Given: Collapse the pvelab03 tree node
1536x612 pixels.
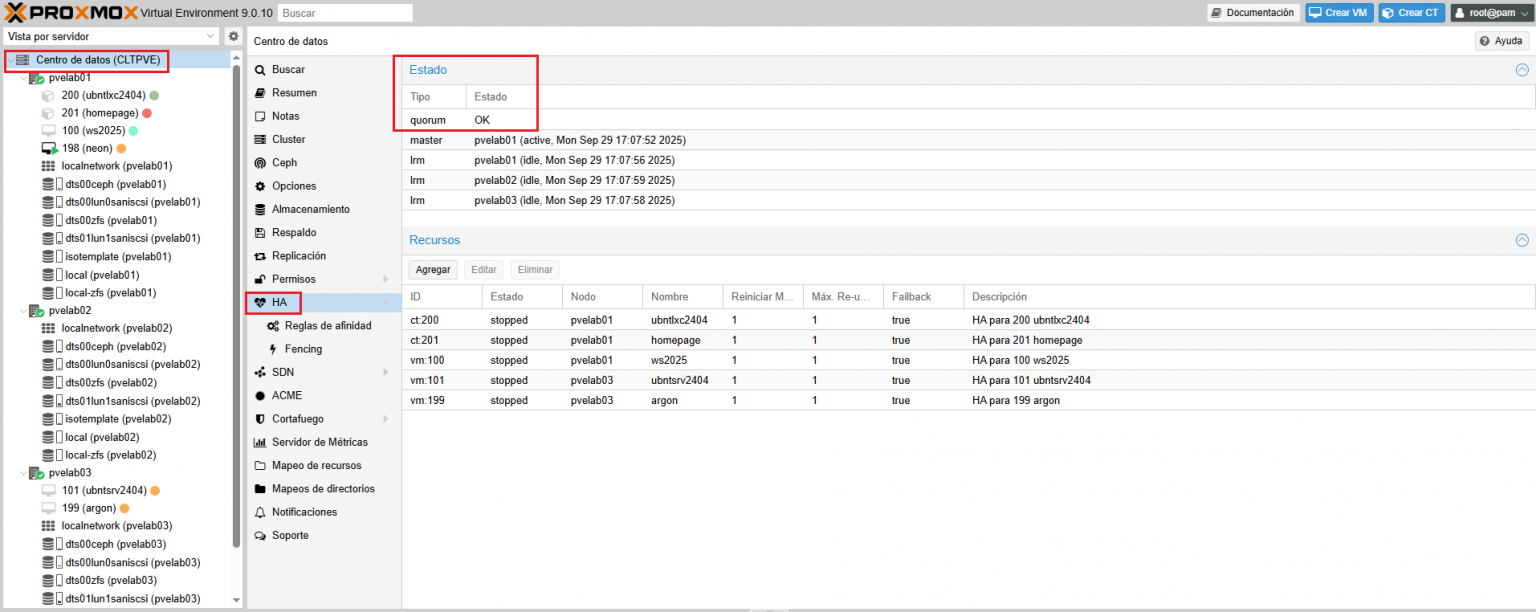Looking at the screenshot, I should tap(22, 473).
